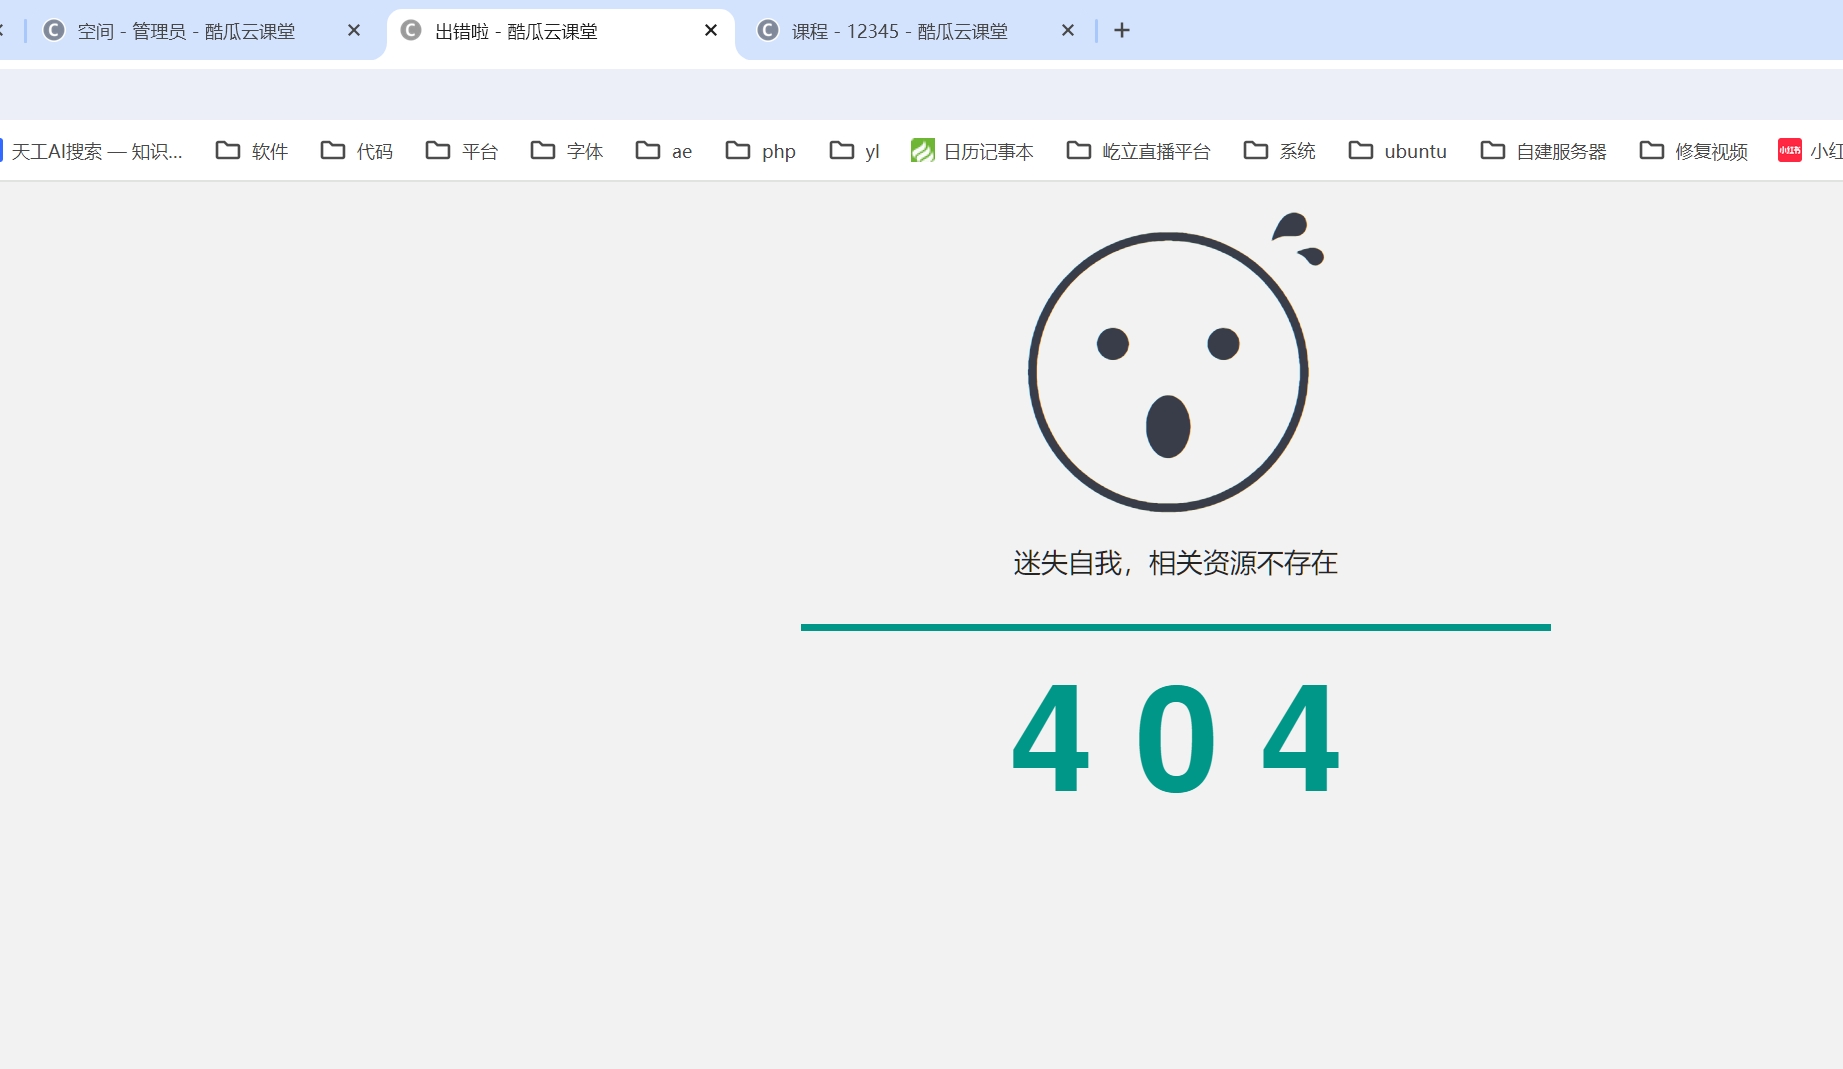Screen dimensions: 1843x1069
Task: Click the folder icon of the 自建服务器 bookmark
Action: [x=1491, y=150]
